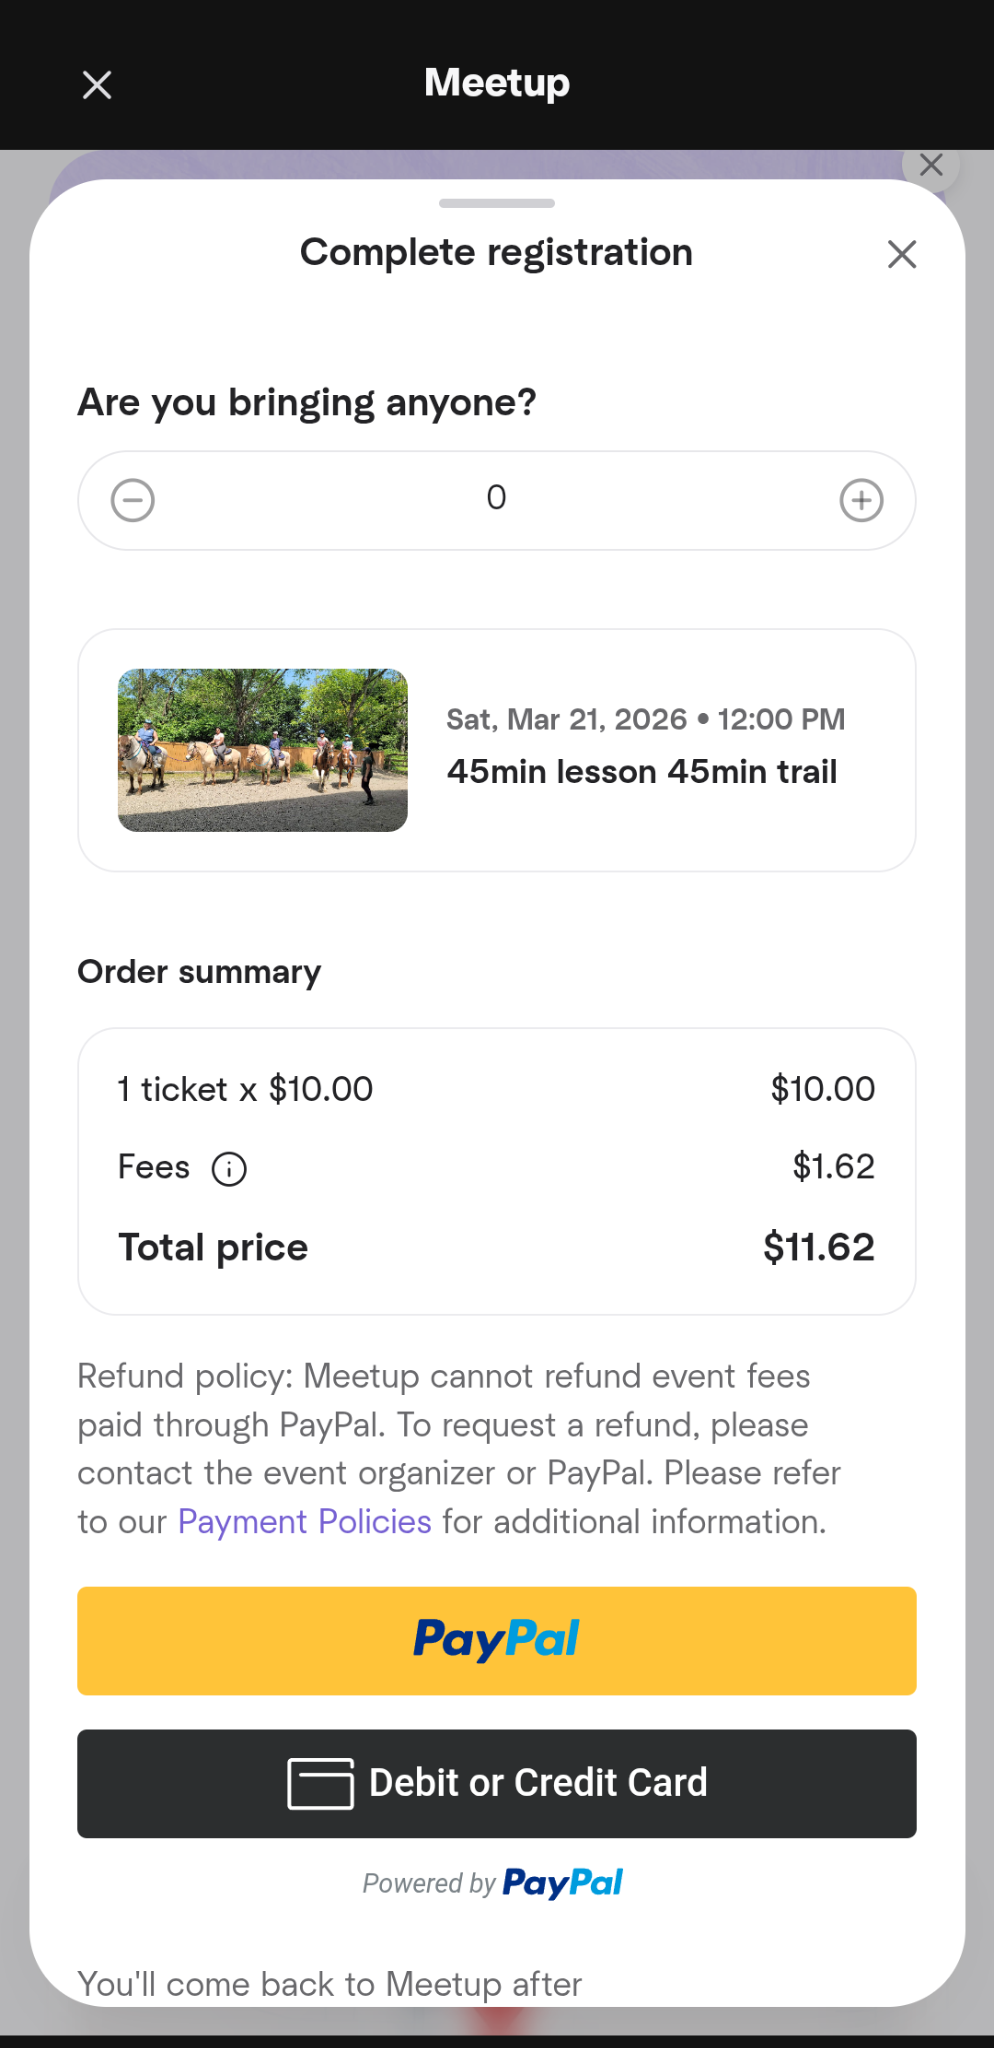Viewport: 994px width, 2048px height.
Task: Tap the 1 ticket x $10.00 row
Action: tap(245, 1089)
